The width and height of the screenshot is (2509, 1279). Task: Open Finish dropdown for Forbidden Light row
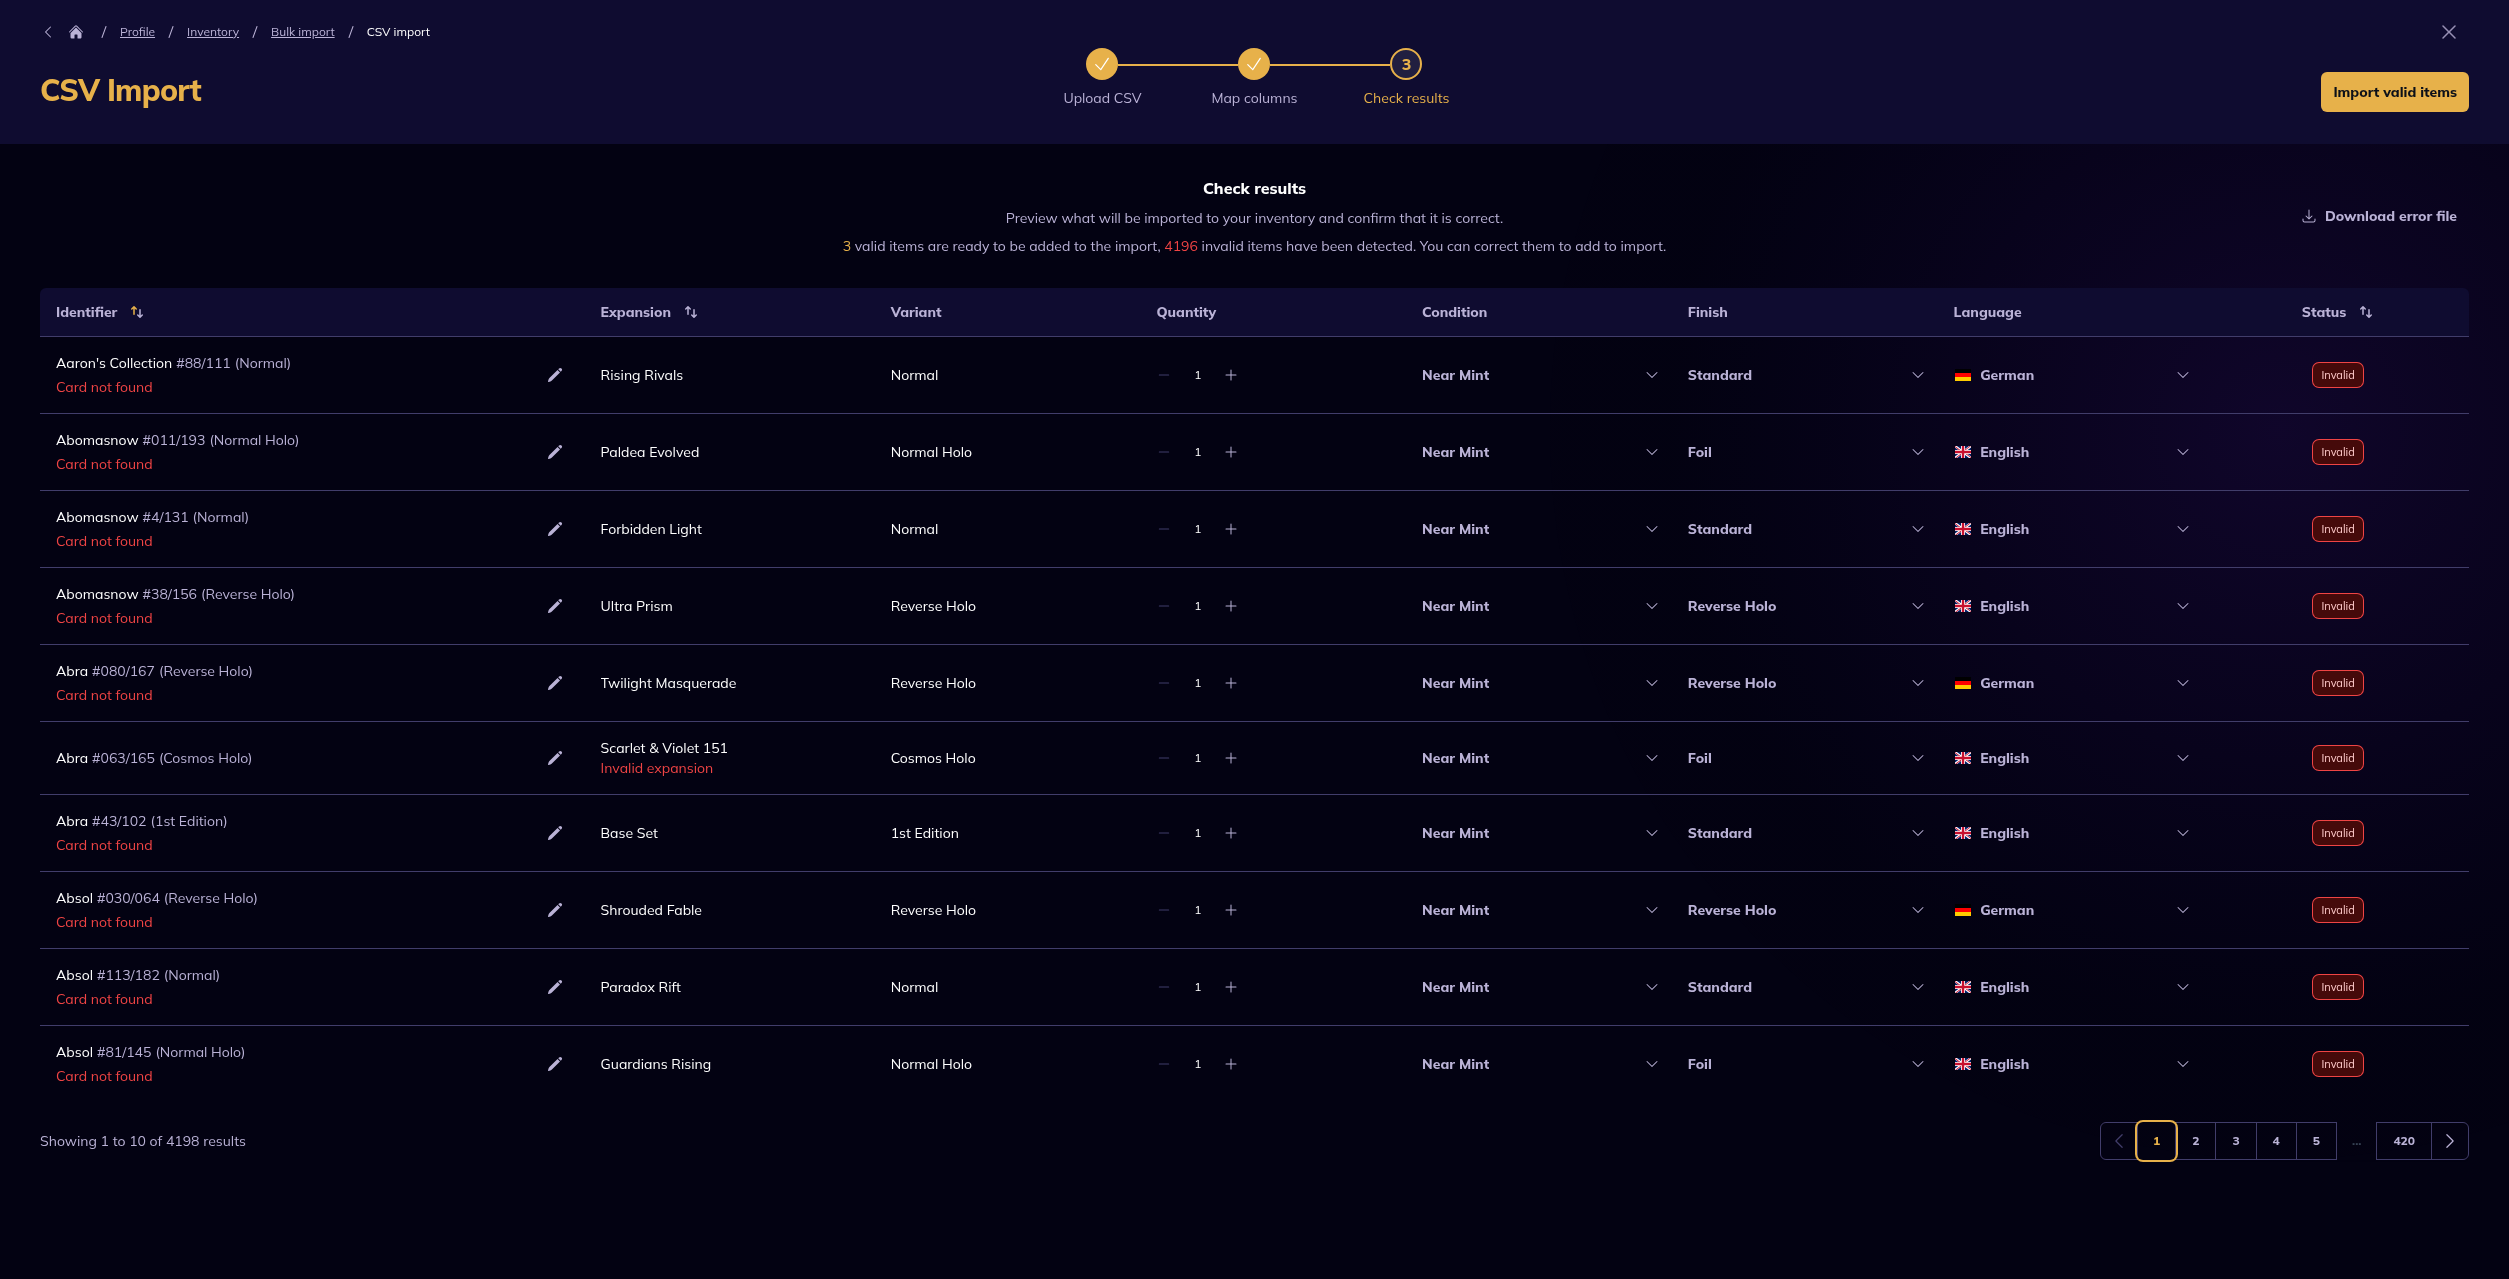[x=1917, y=529]
